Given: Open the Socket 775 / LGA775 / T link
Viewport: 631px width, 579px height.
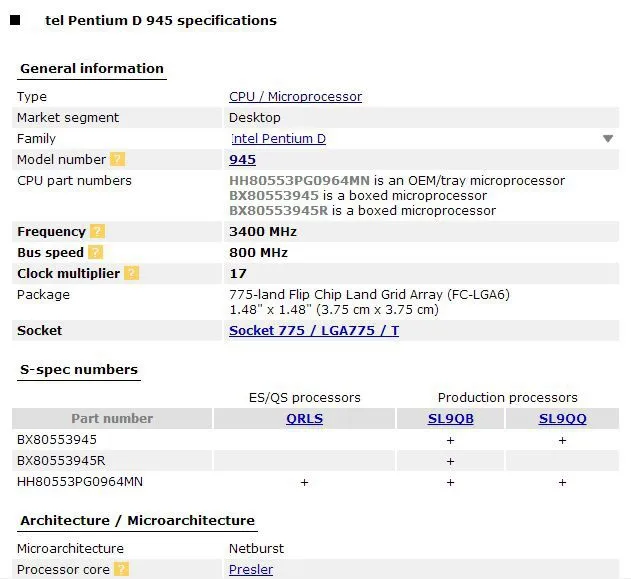Looking at the screenshot, I should (x=314, y=330).
